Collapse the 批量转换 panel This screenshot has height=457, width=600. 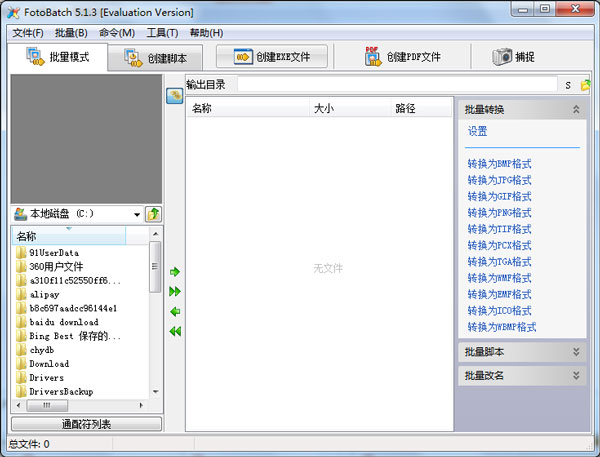(x=576, y=109)
